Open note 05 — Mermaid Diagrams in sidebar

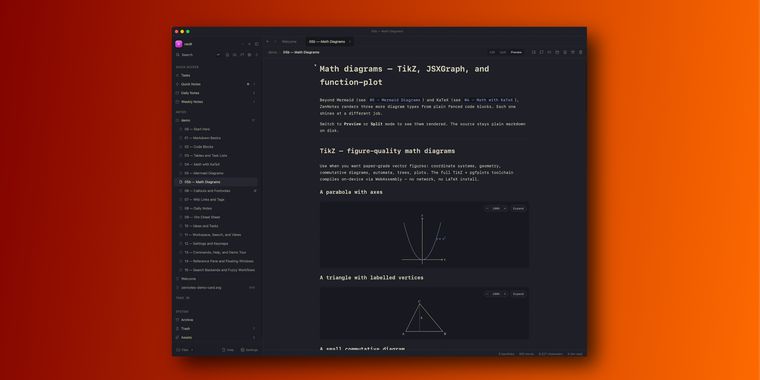point(217,173)
